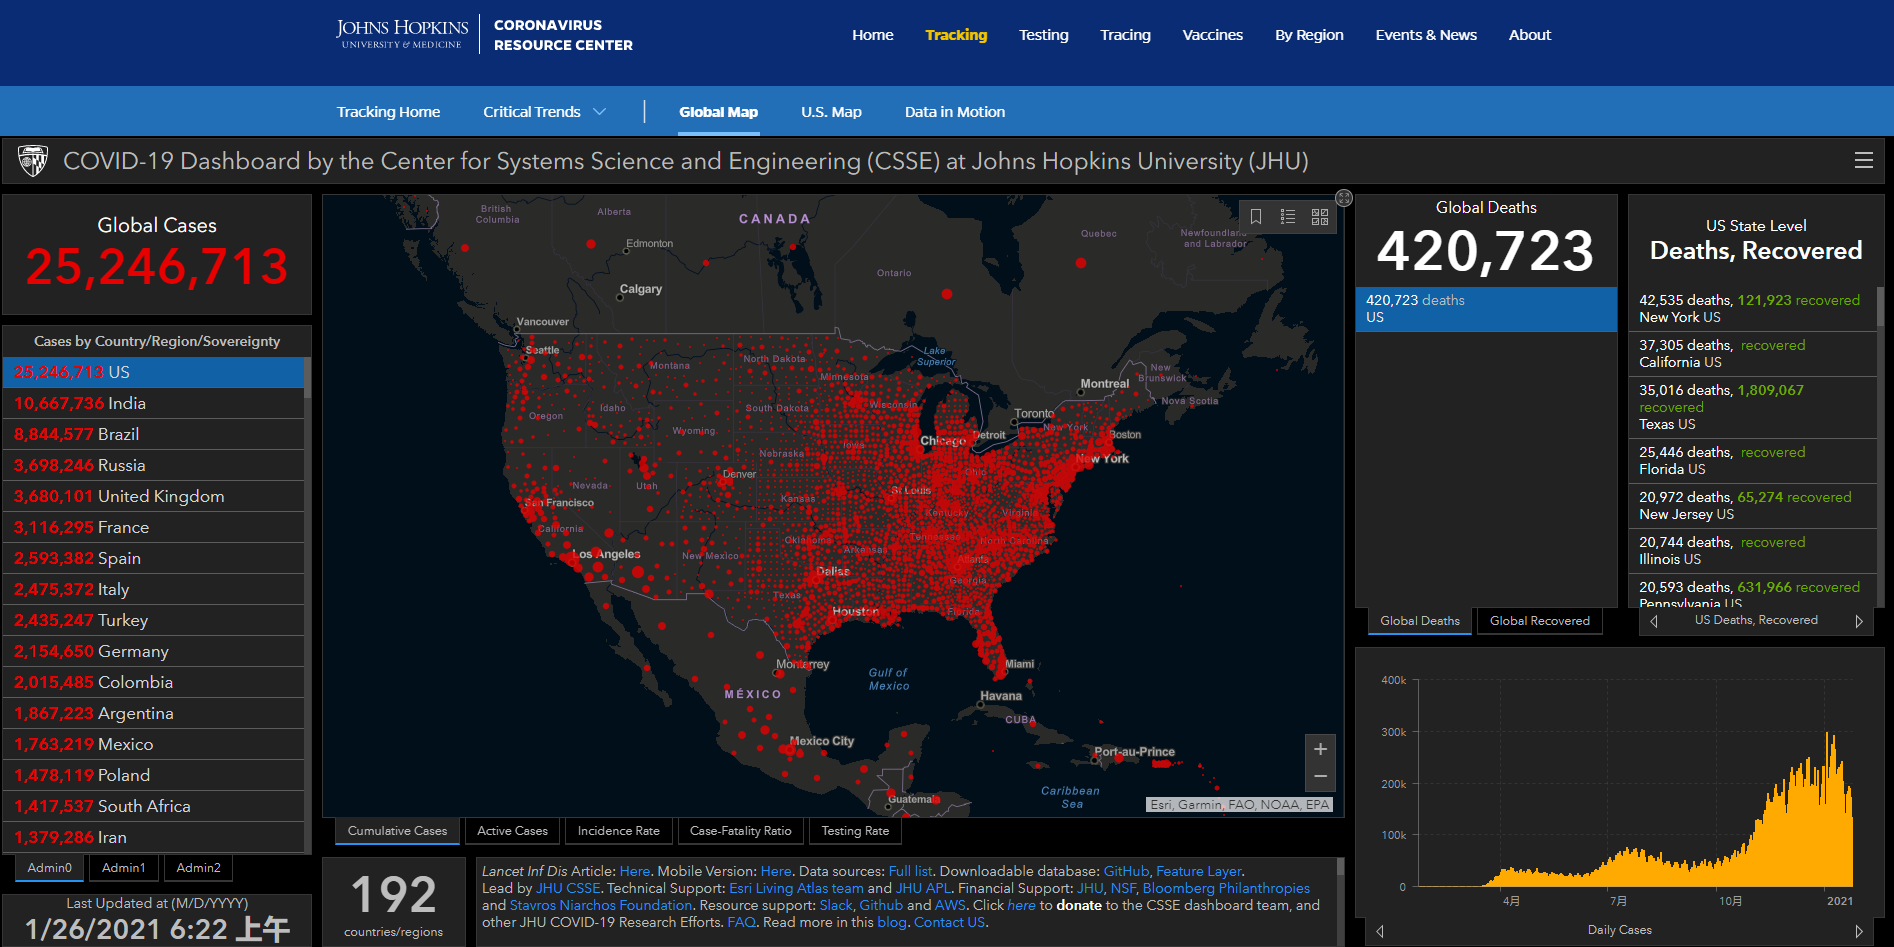This screenshot has height=947, width=1894.
Task: Click the Daily Cases bar chart
Action: point(1636,784)
